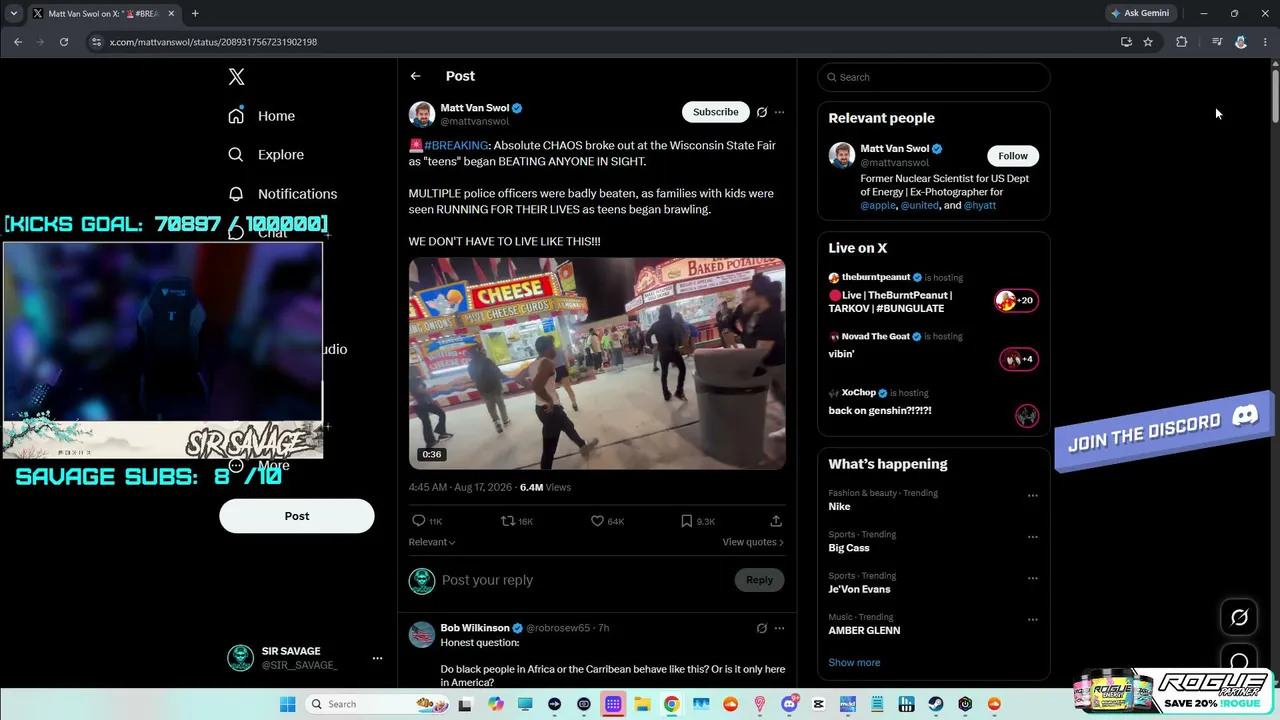Click the Windows taskbar Search box
The image size is (1280, 720).
pos(378,704)
